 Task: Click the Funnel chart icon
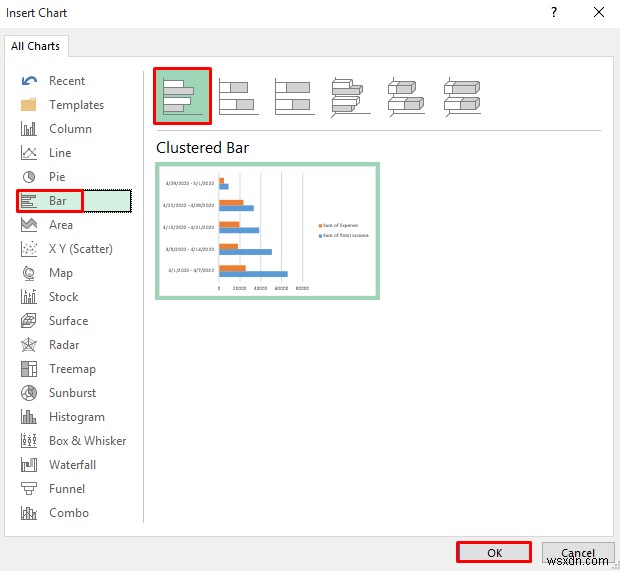pyautogui.click(x=28, y=489)
